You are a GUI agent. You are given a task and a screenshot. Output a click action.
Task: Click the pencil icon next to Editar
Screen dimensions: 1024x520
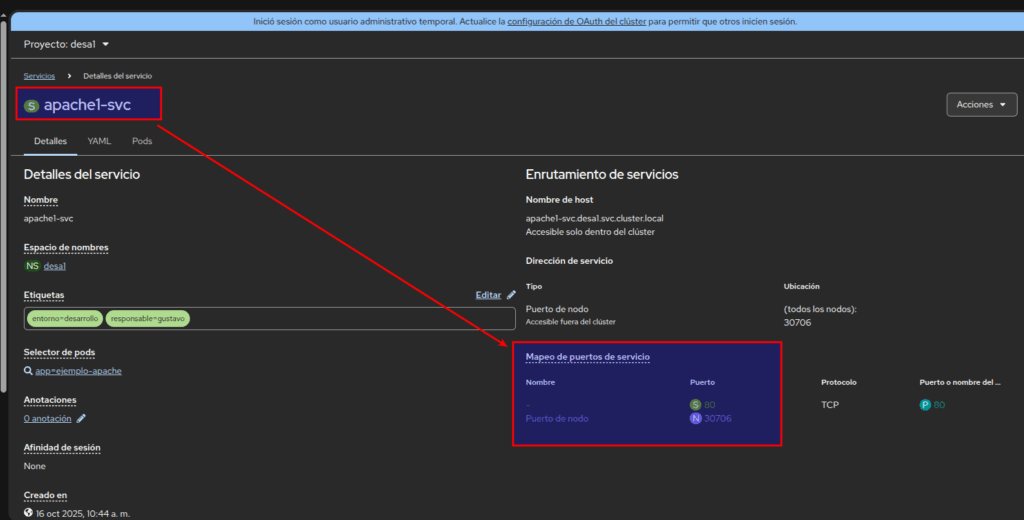pos(511,295)
